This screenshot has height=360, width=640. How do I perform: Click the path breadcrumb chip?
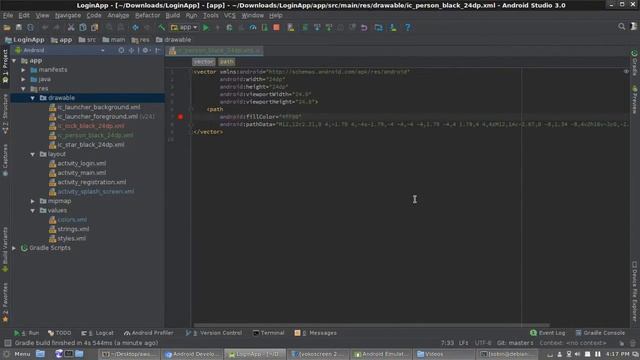coord(227,62)
